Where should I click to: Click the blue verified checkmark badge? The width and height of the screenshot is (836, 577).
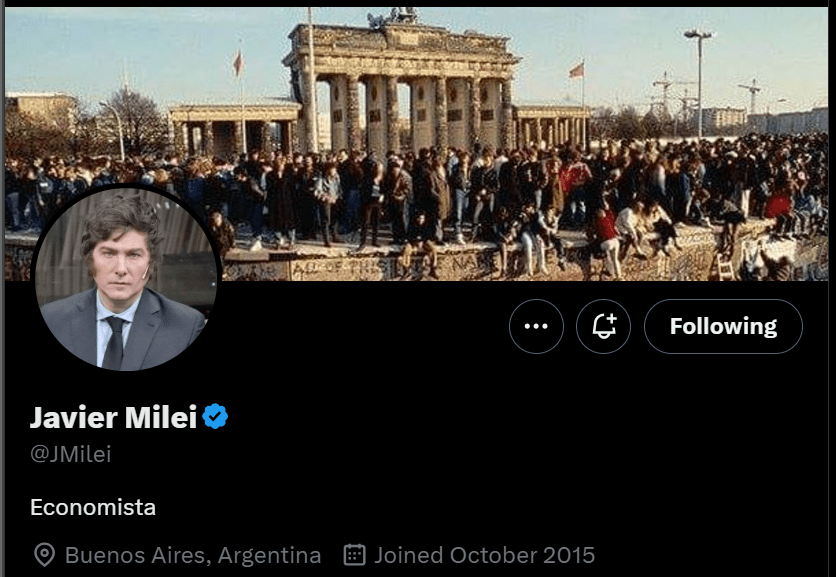[216, 417]
